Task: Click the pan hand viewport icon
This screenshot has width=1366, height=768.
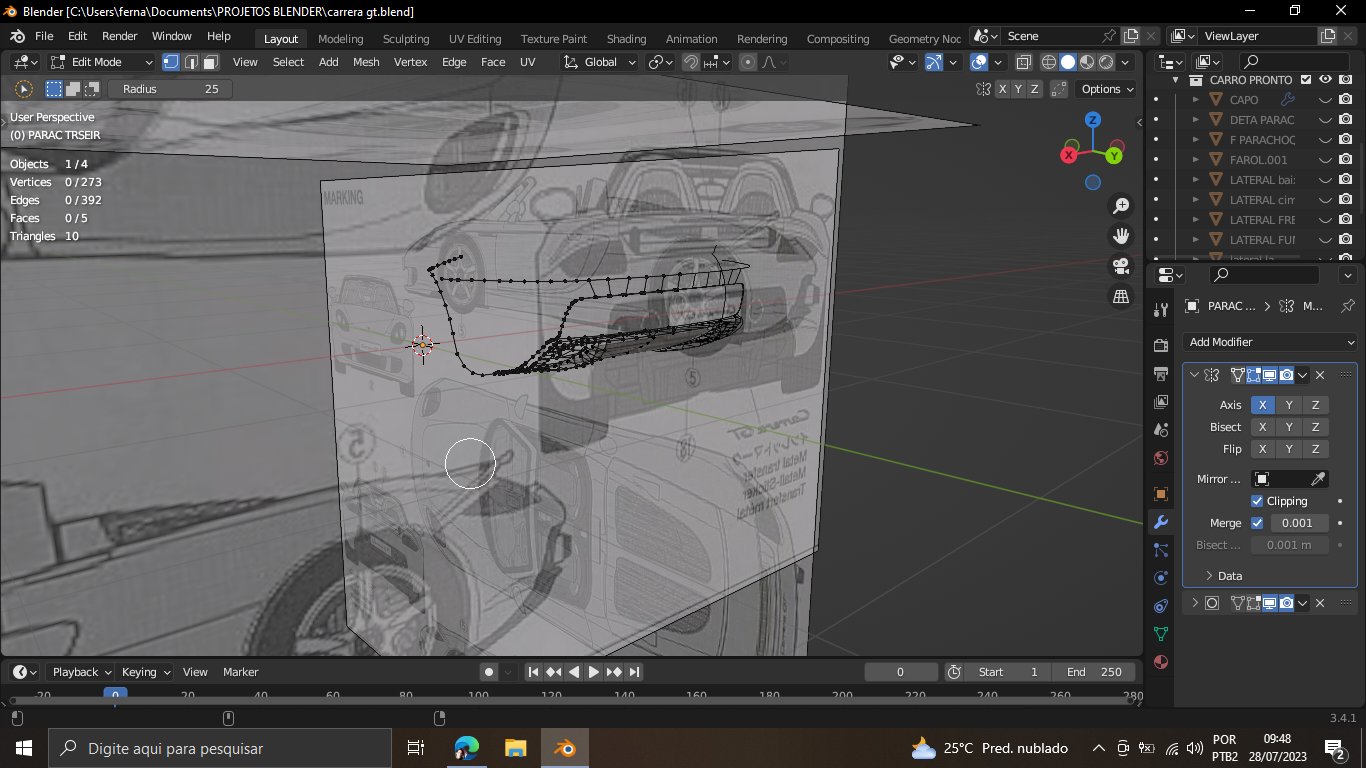Action: click(1121, 236)
